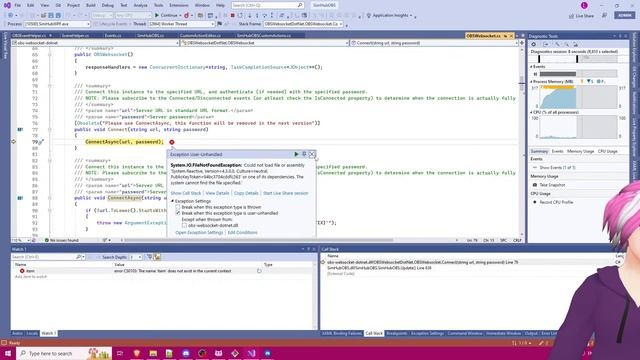Screen dimensions: 640x360
Task: Switch to the SimHubOBS.cs editor tab
Action: [150, 36]
